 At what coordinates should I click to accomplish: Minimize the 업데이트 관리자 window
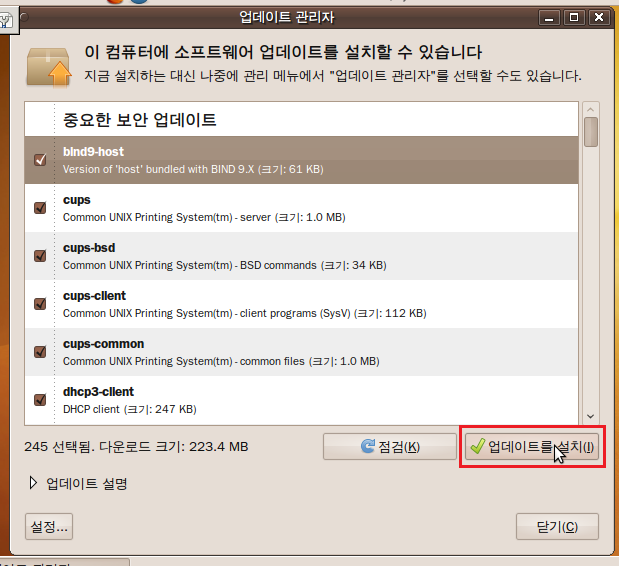coord(549,18)
